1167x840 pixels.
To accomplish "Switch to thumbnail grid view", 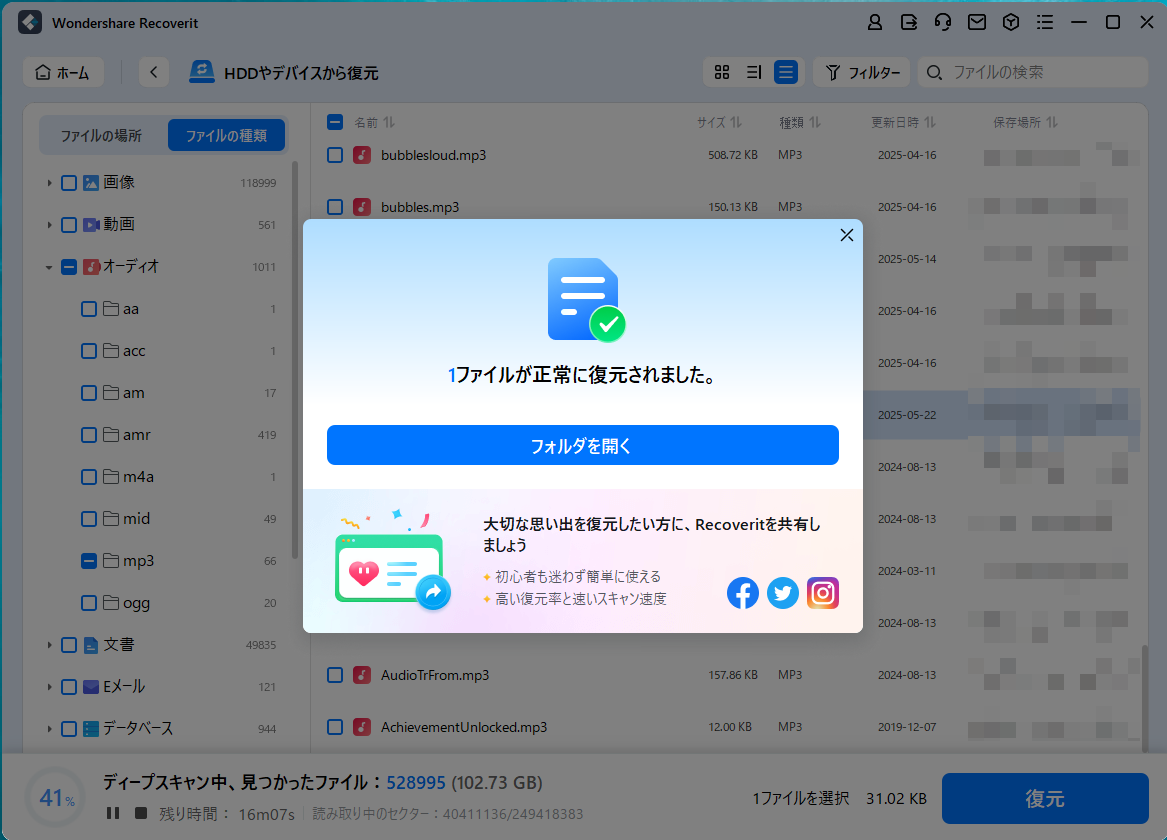I will 722,72.
